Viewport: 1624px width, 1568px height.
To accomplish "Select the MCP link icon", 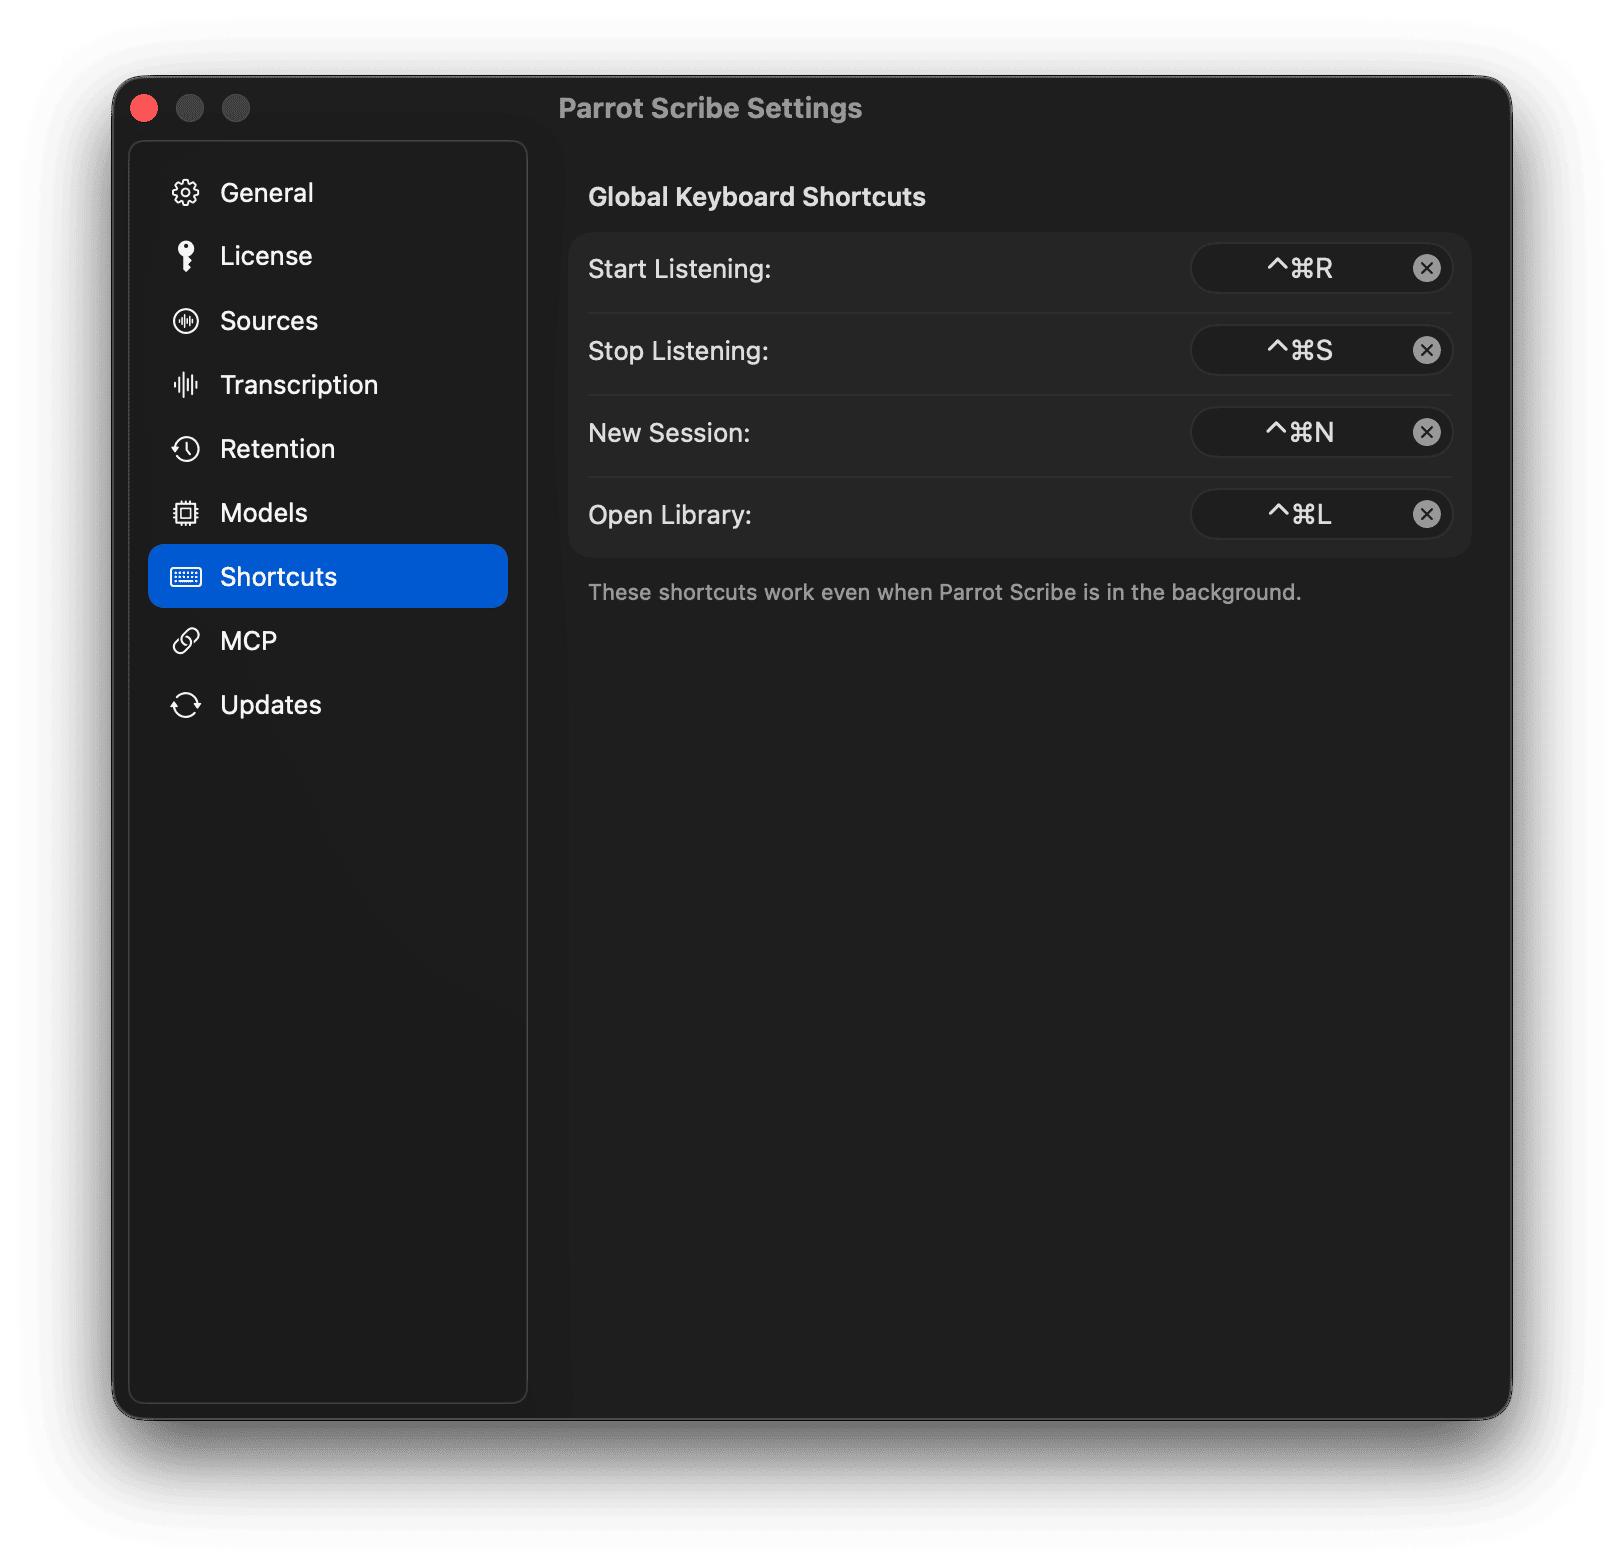I will [186, 640].
